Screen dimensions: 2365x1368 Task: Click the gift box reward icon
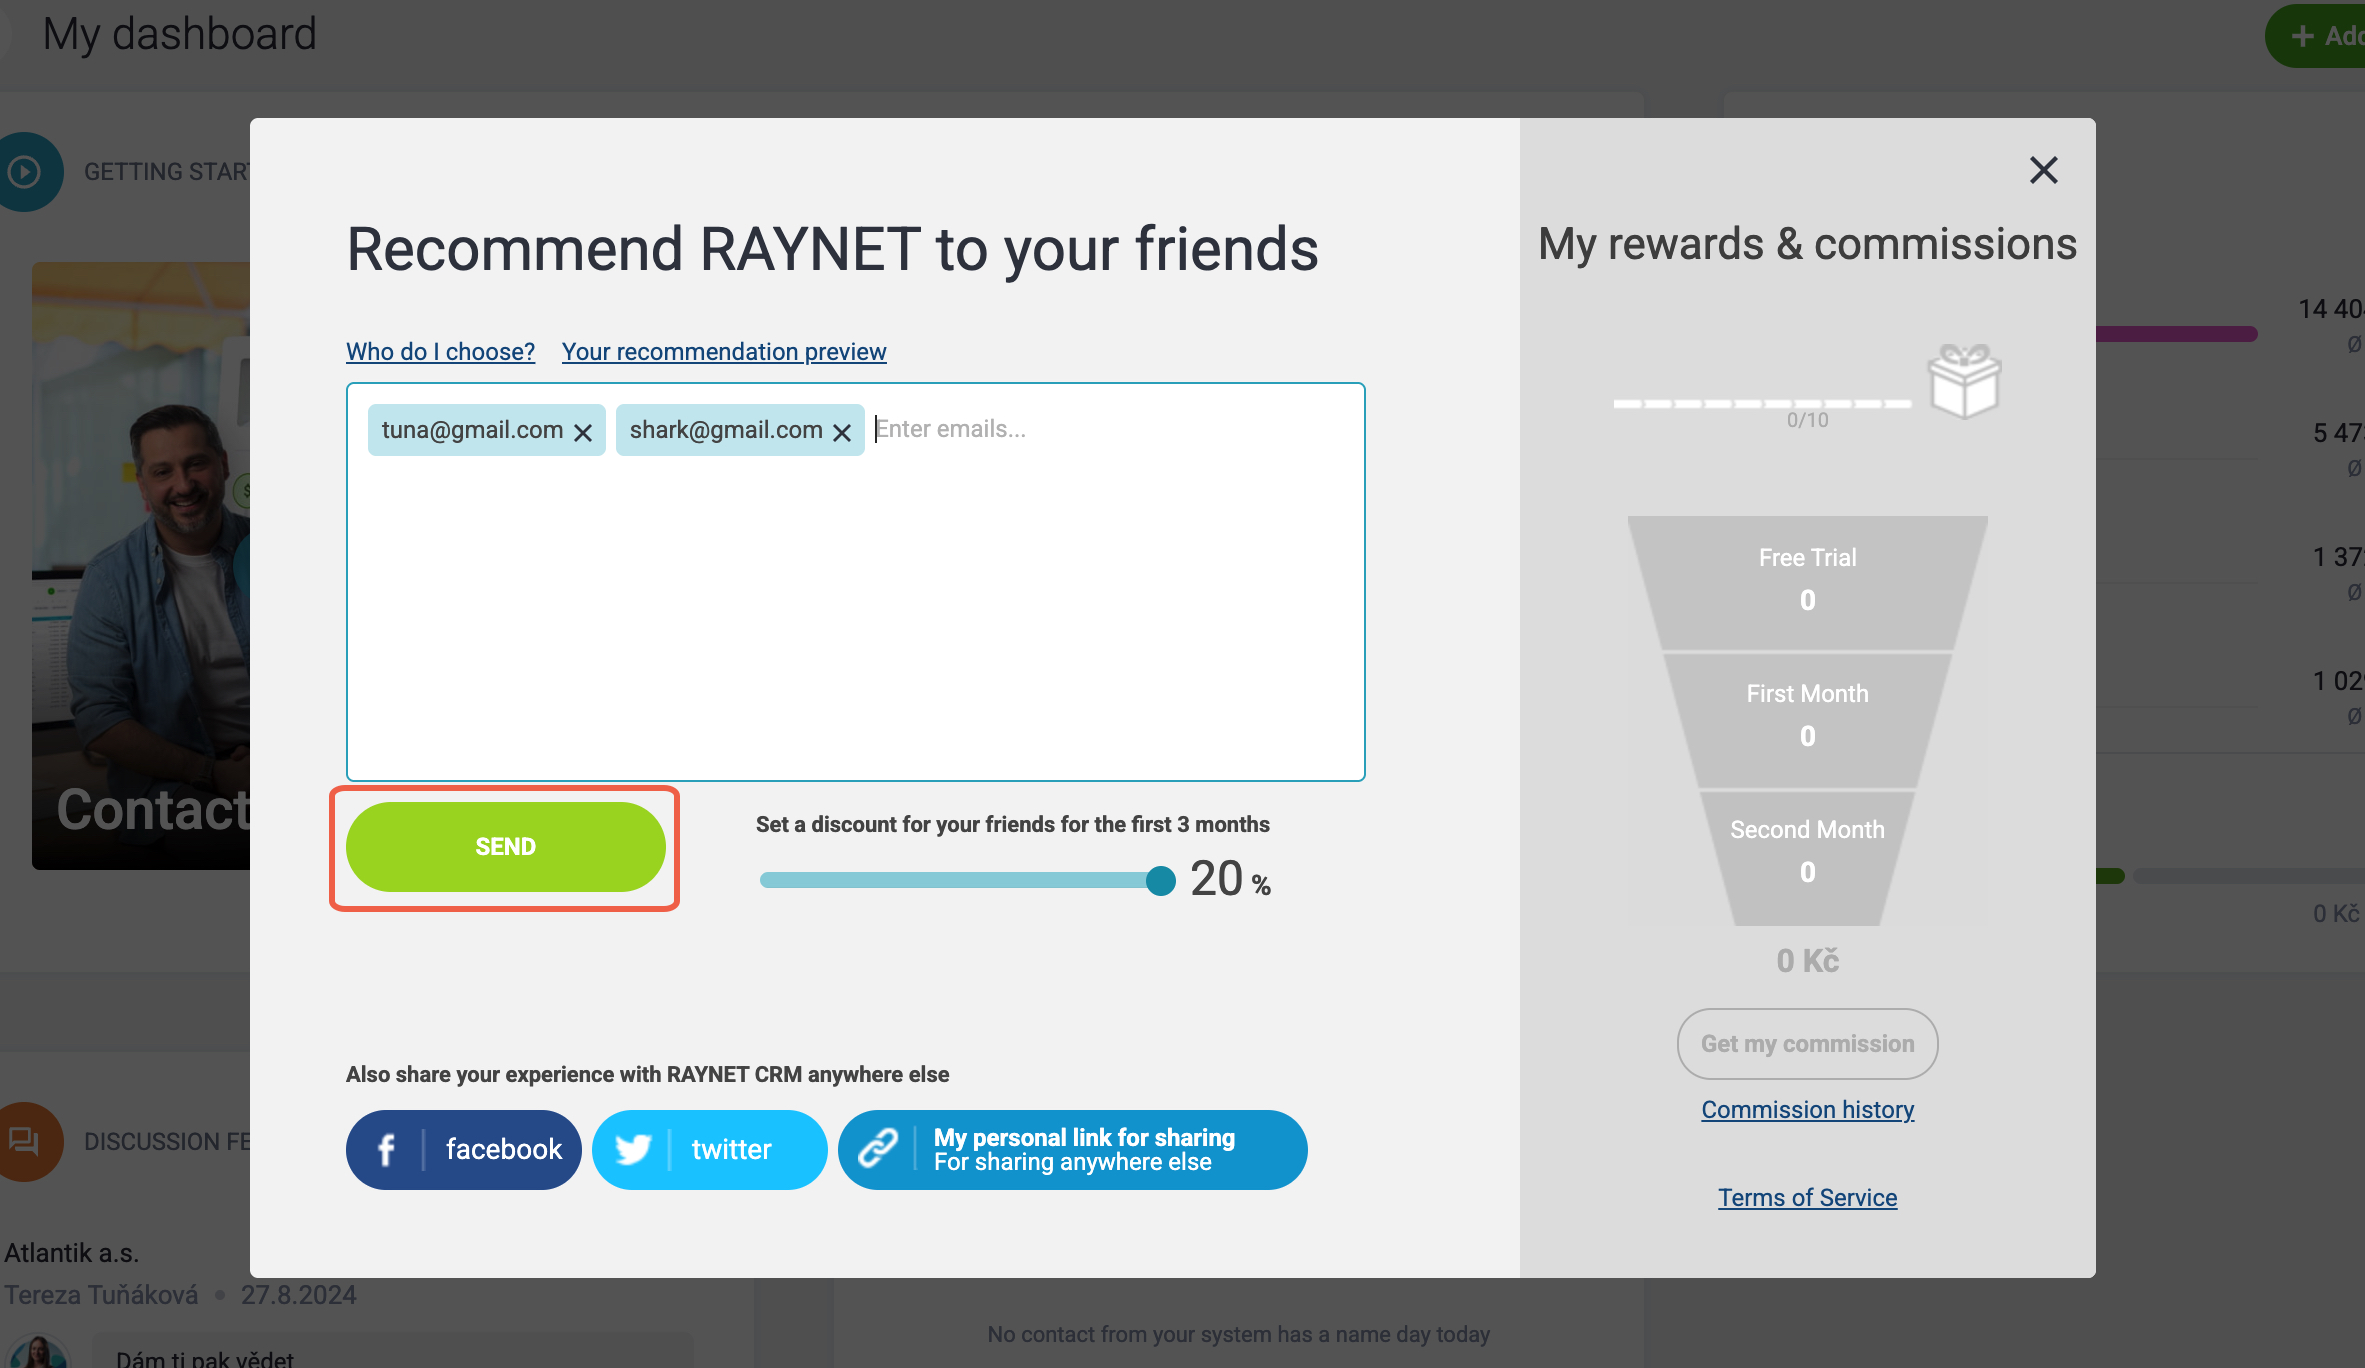coord(1964,381)
